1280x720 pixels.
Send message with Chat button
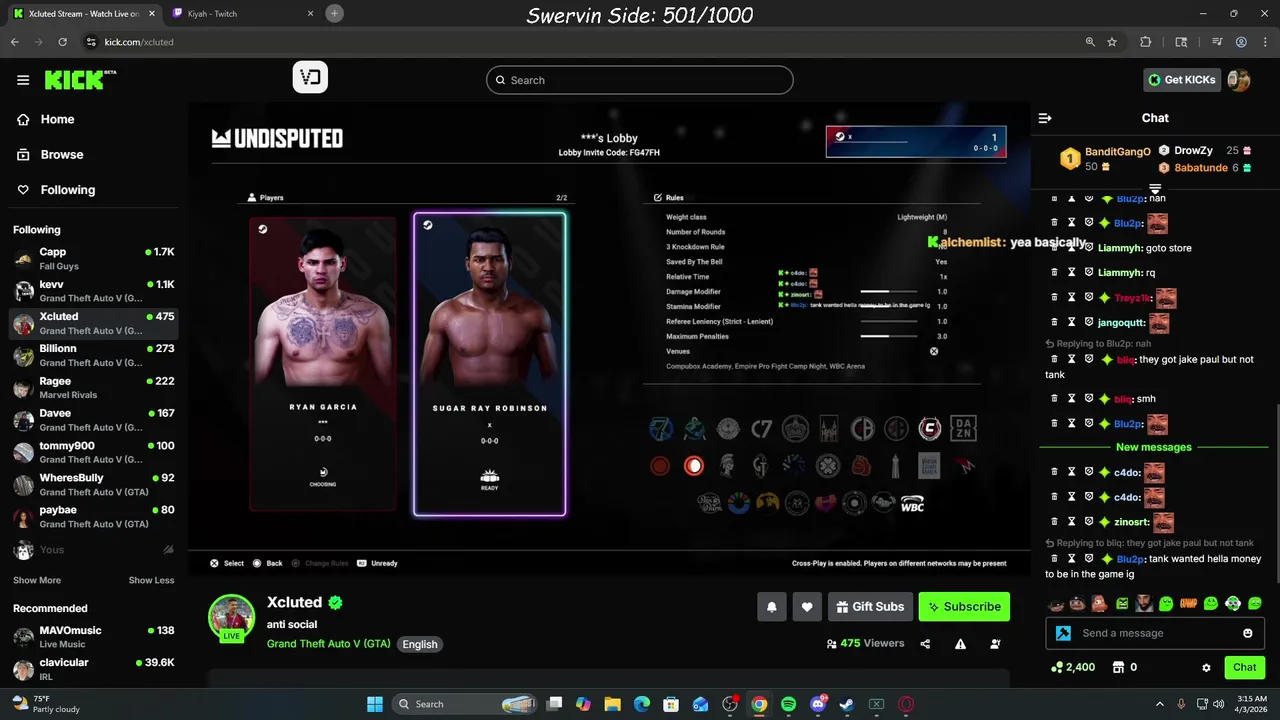pos(1244,667)
